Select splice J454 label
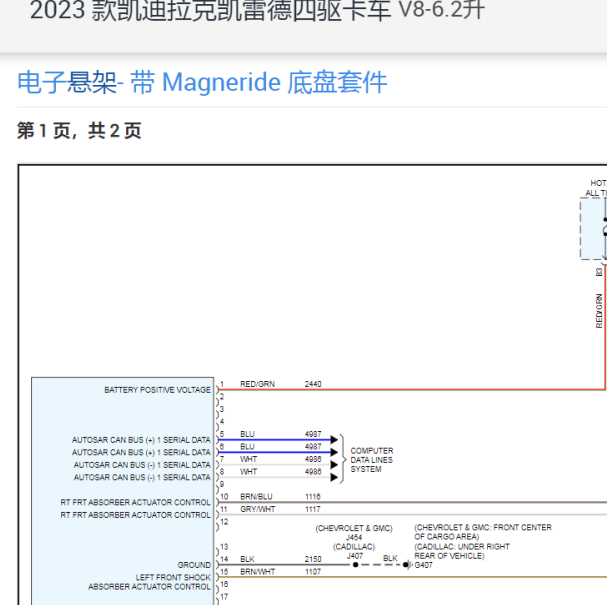The height and width of the screenshot is (605, 607). point(354,537)
